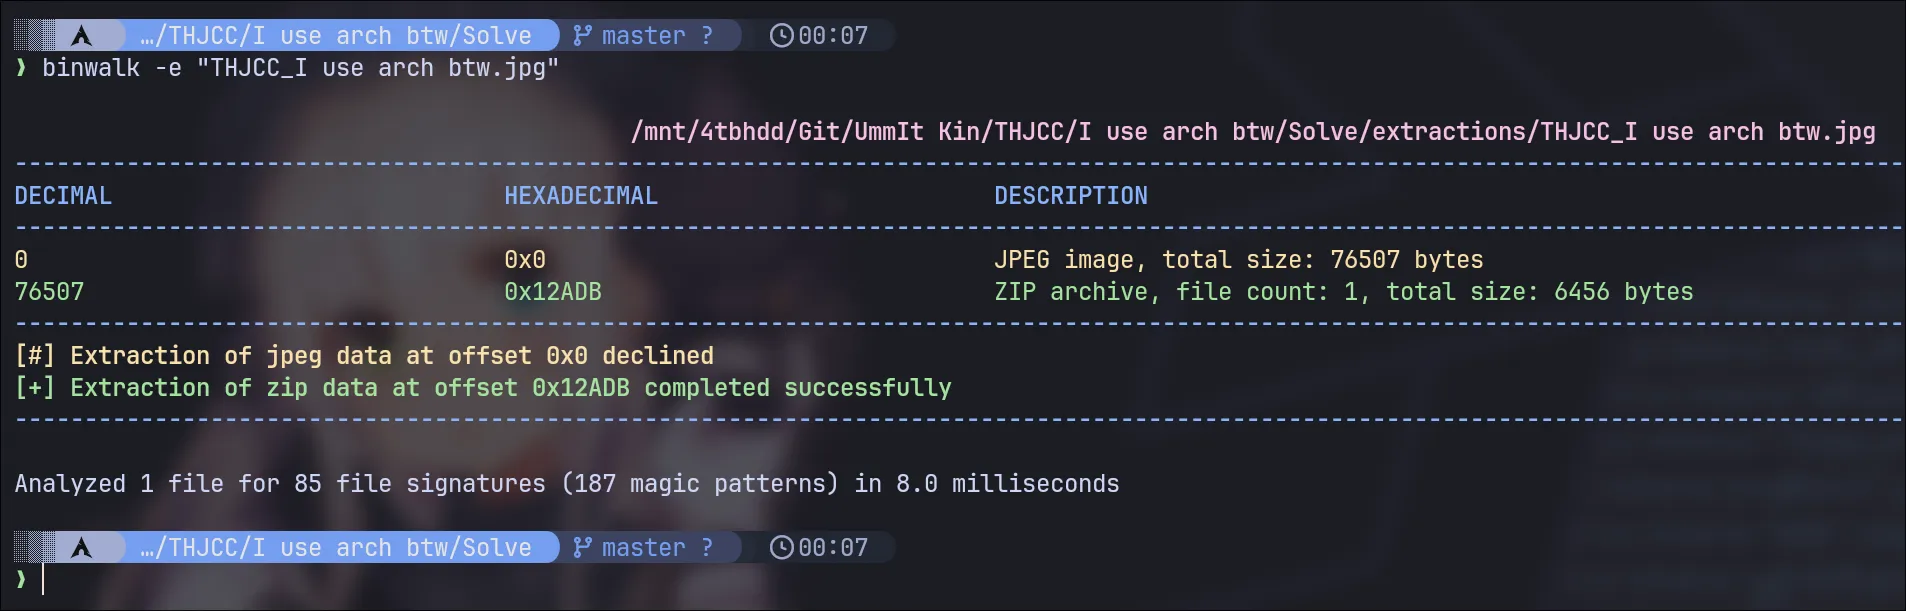Click the clock icon in the first prompt
The width and height of the screenshot is (1906, 611).
[781, 36]
